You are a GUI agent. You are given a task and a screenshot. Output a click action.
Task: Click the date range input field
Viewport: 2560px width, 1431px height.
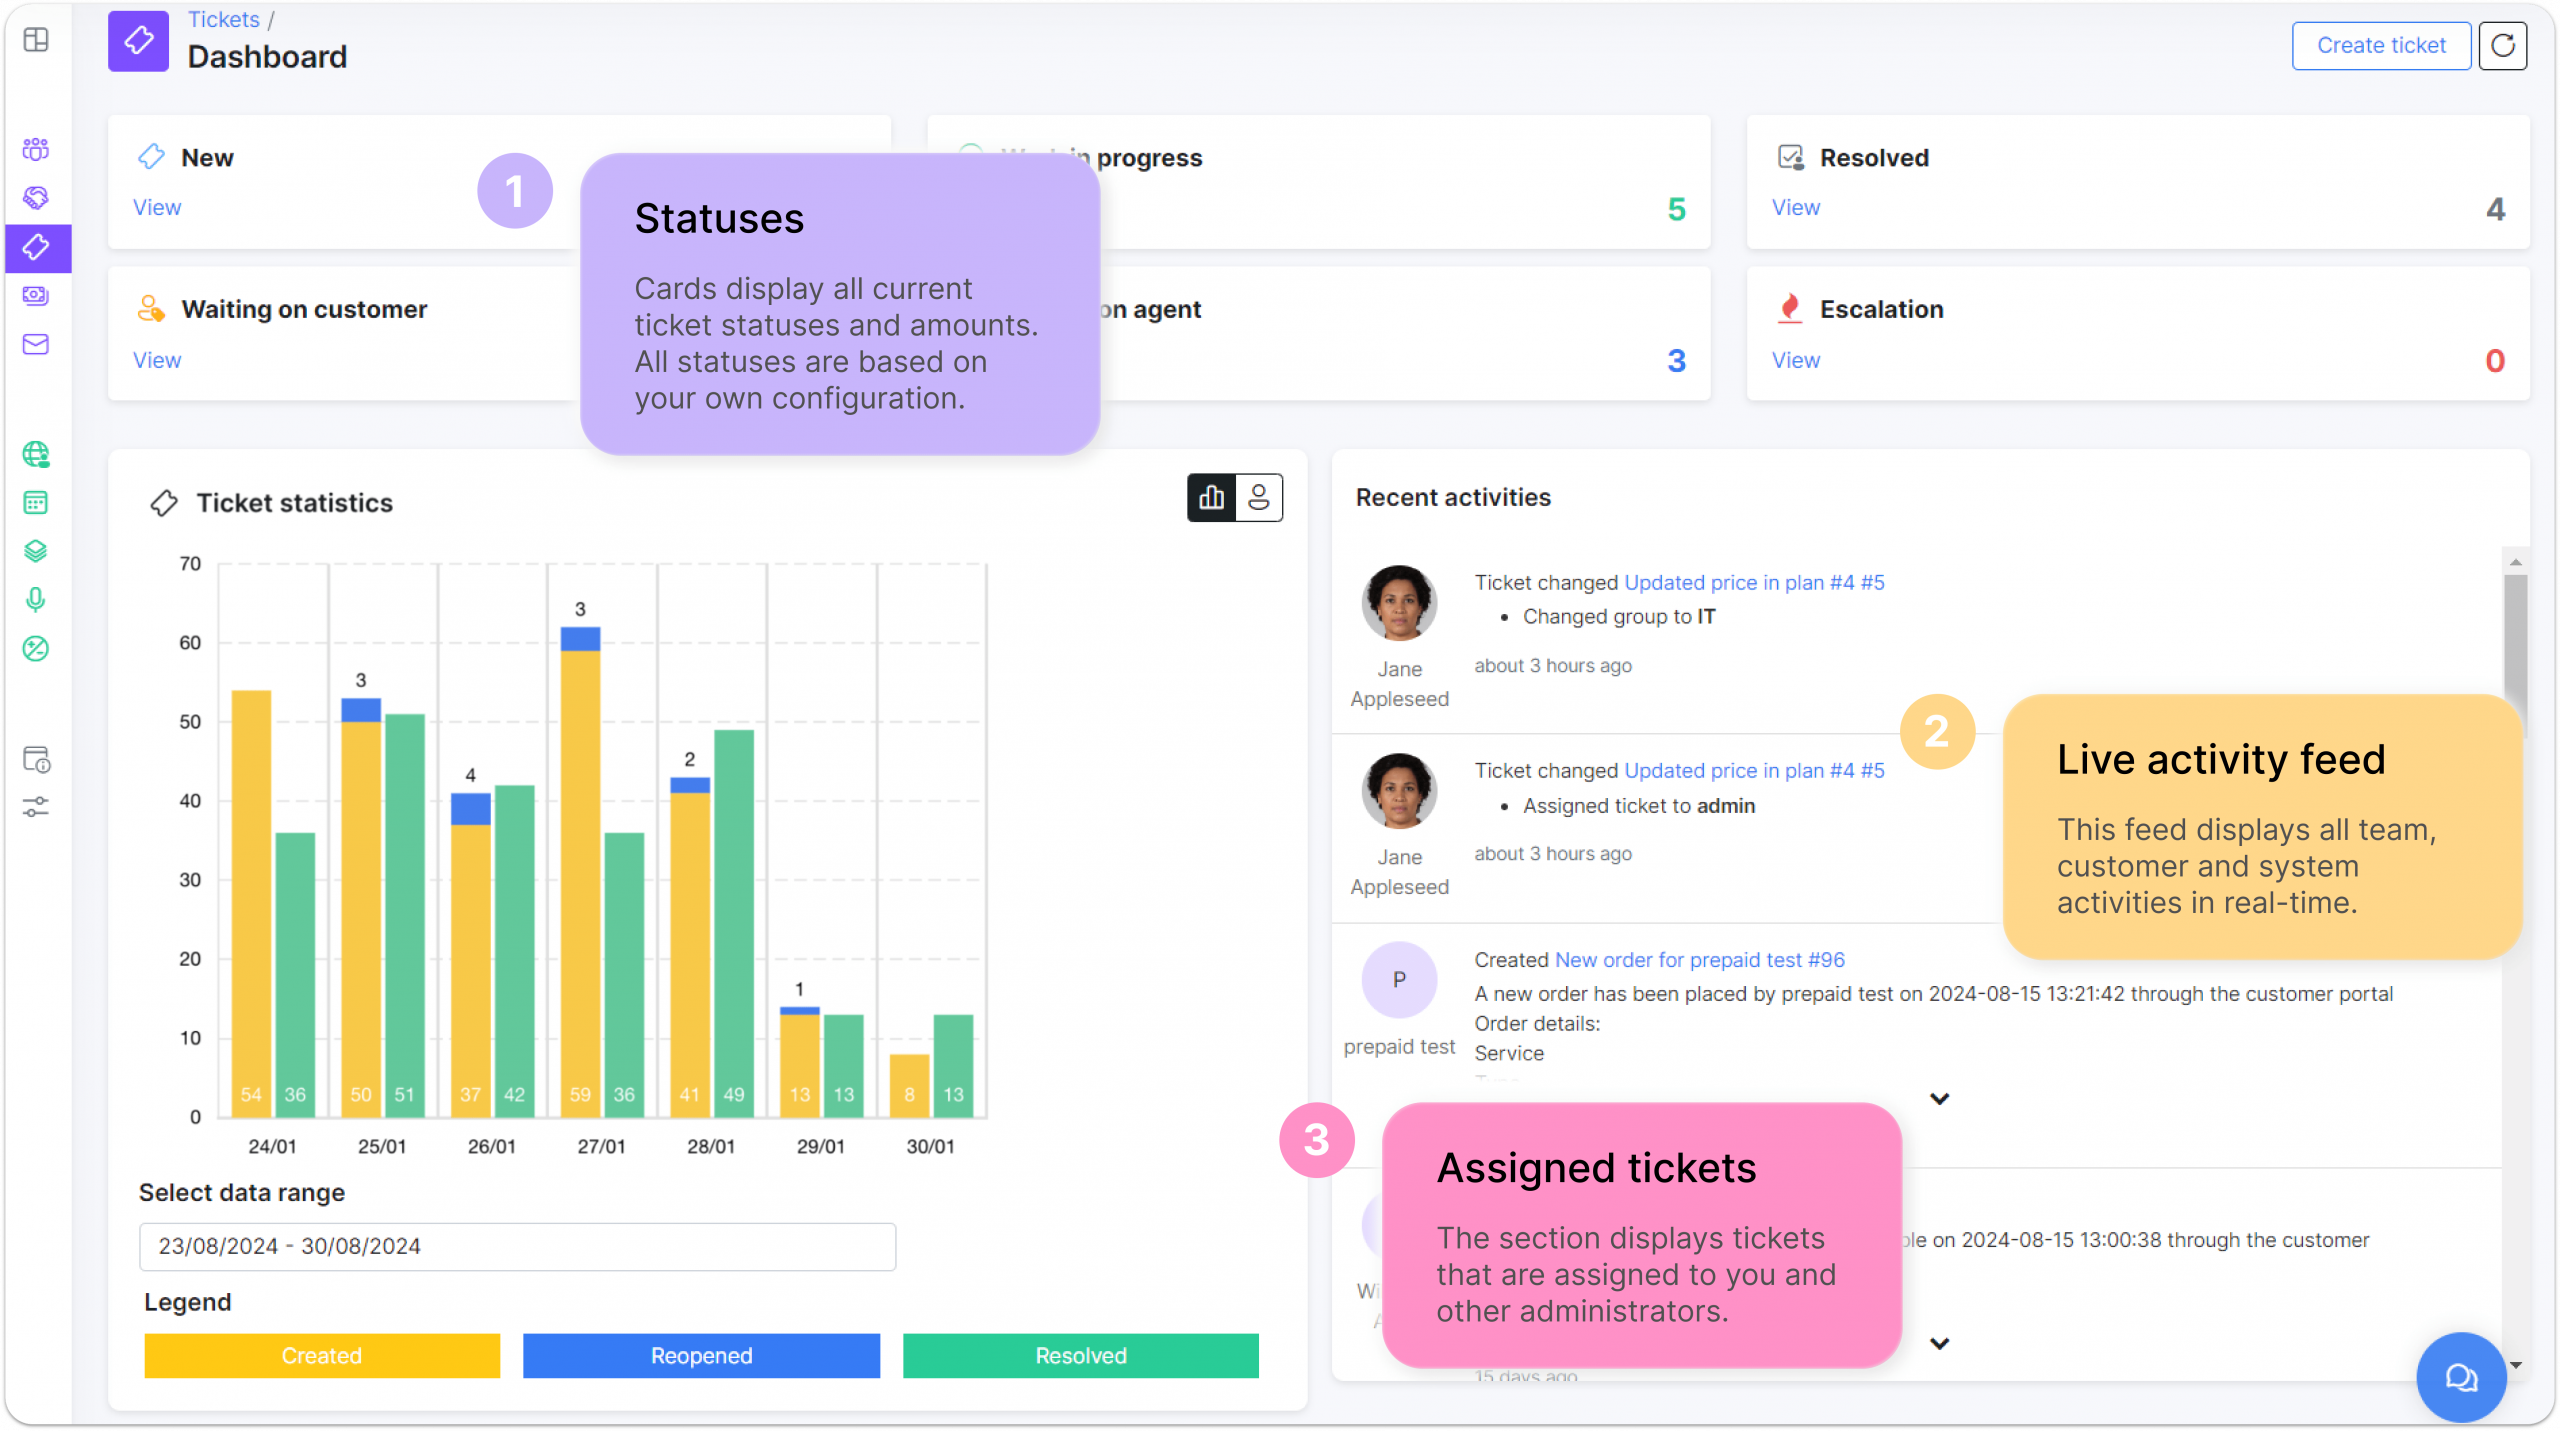(517, 1247)
